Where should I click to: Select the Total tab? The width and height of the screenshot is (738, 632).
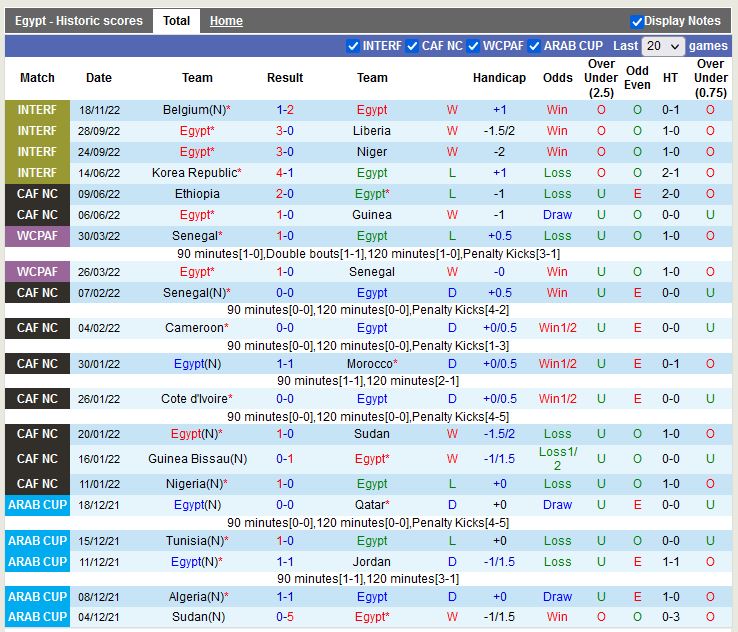176,21
